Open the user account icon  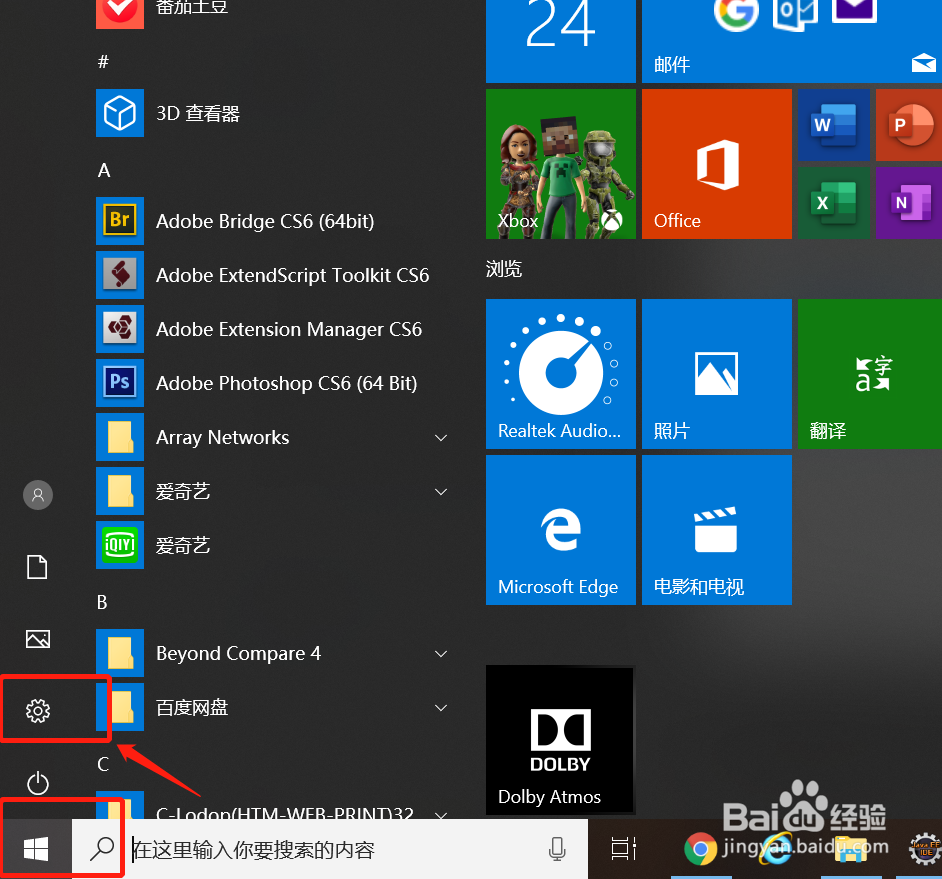coord(38,495)
